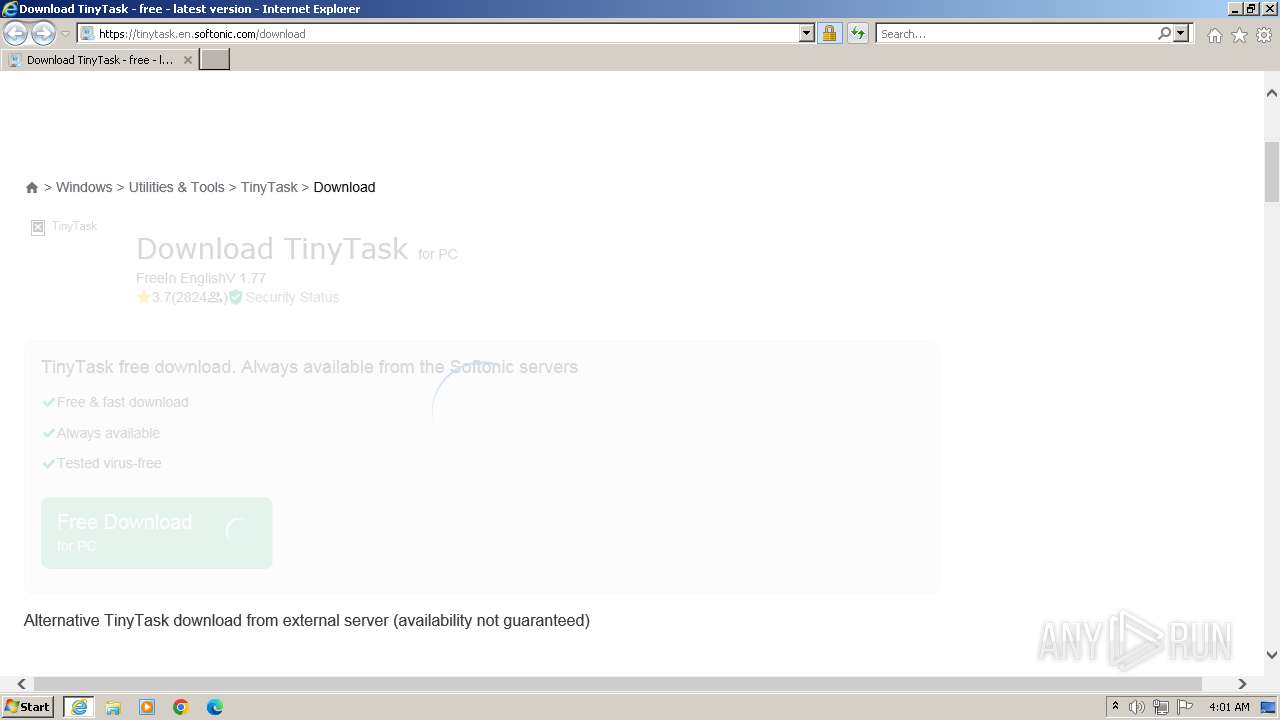Open the media player taskbar icon
The height and width of the screenshot is (720, 1280).
pos(147,707)
